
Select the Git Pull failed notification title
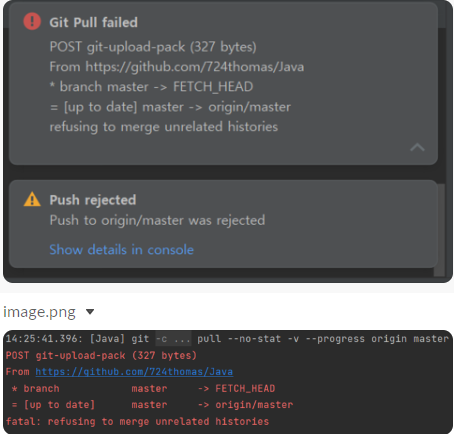(x=93, y=22)
